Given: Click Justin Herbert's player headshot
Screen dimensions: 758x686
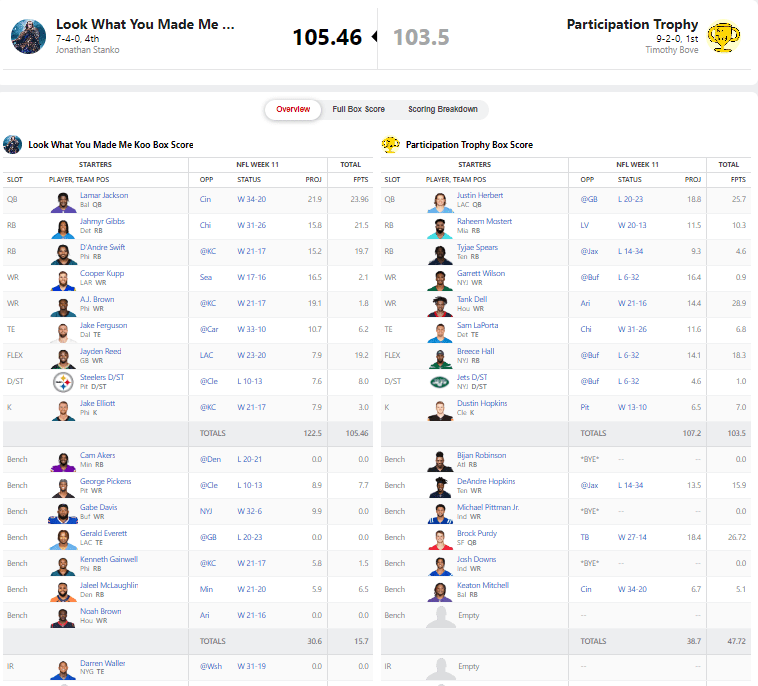Looking at the screenshot, I should (x=441, y=201).
